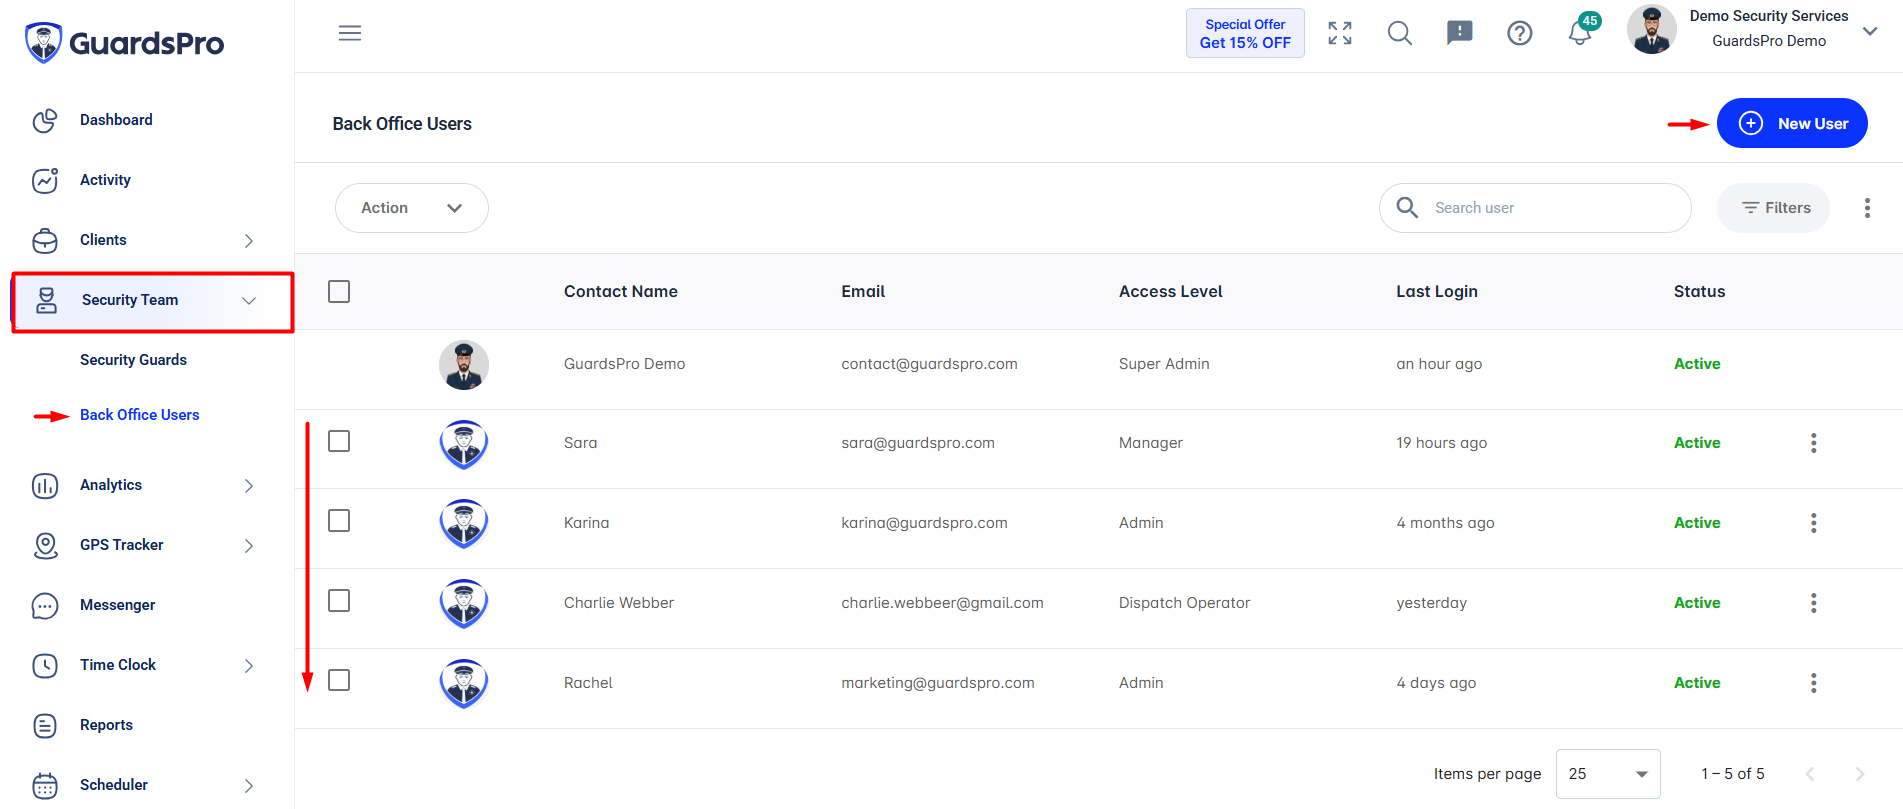Open the help question mark icon

(x=1520, y=33)
